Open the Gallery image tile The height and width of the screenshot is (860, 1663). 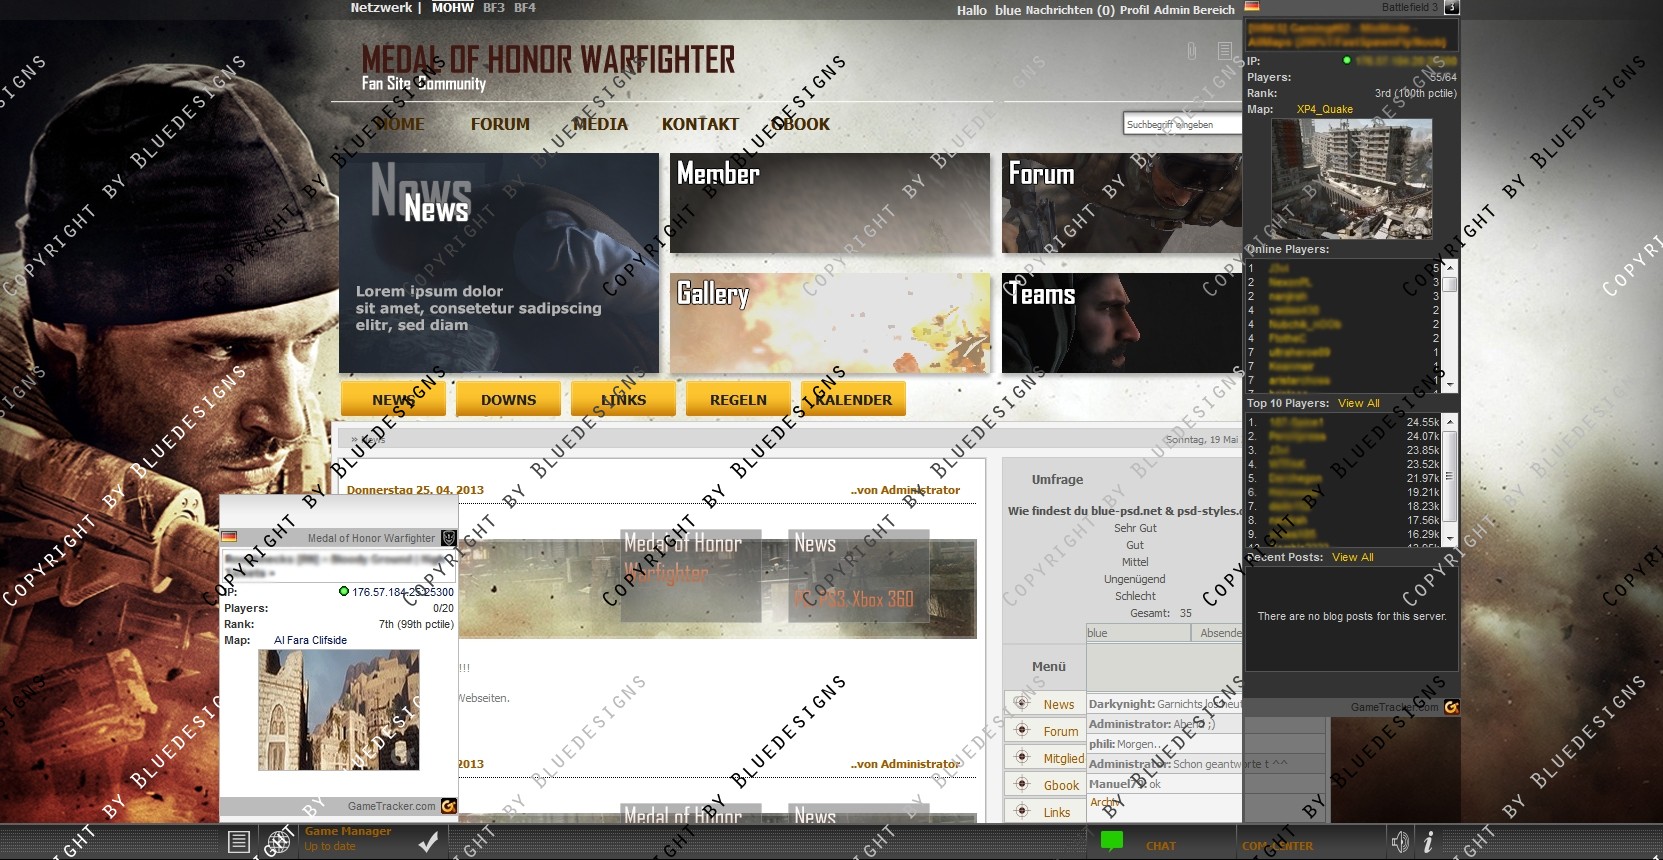click(x=830, y=323)
